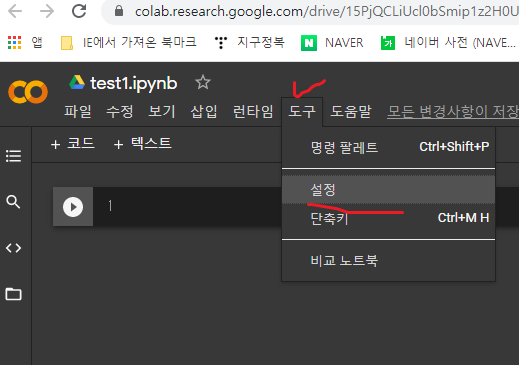Screen dimensions: 519x365
Task: Open the apps grid bookmark icon
Action: [14, 42]
